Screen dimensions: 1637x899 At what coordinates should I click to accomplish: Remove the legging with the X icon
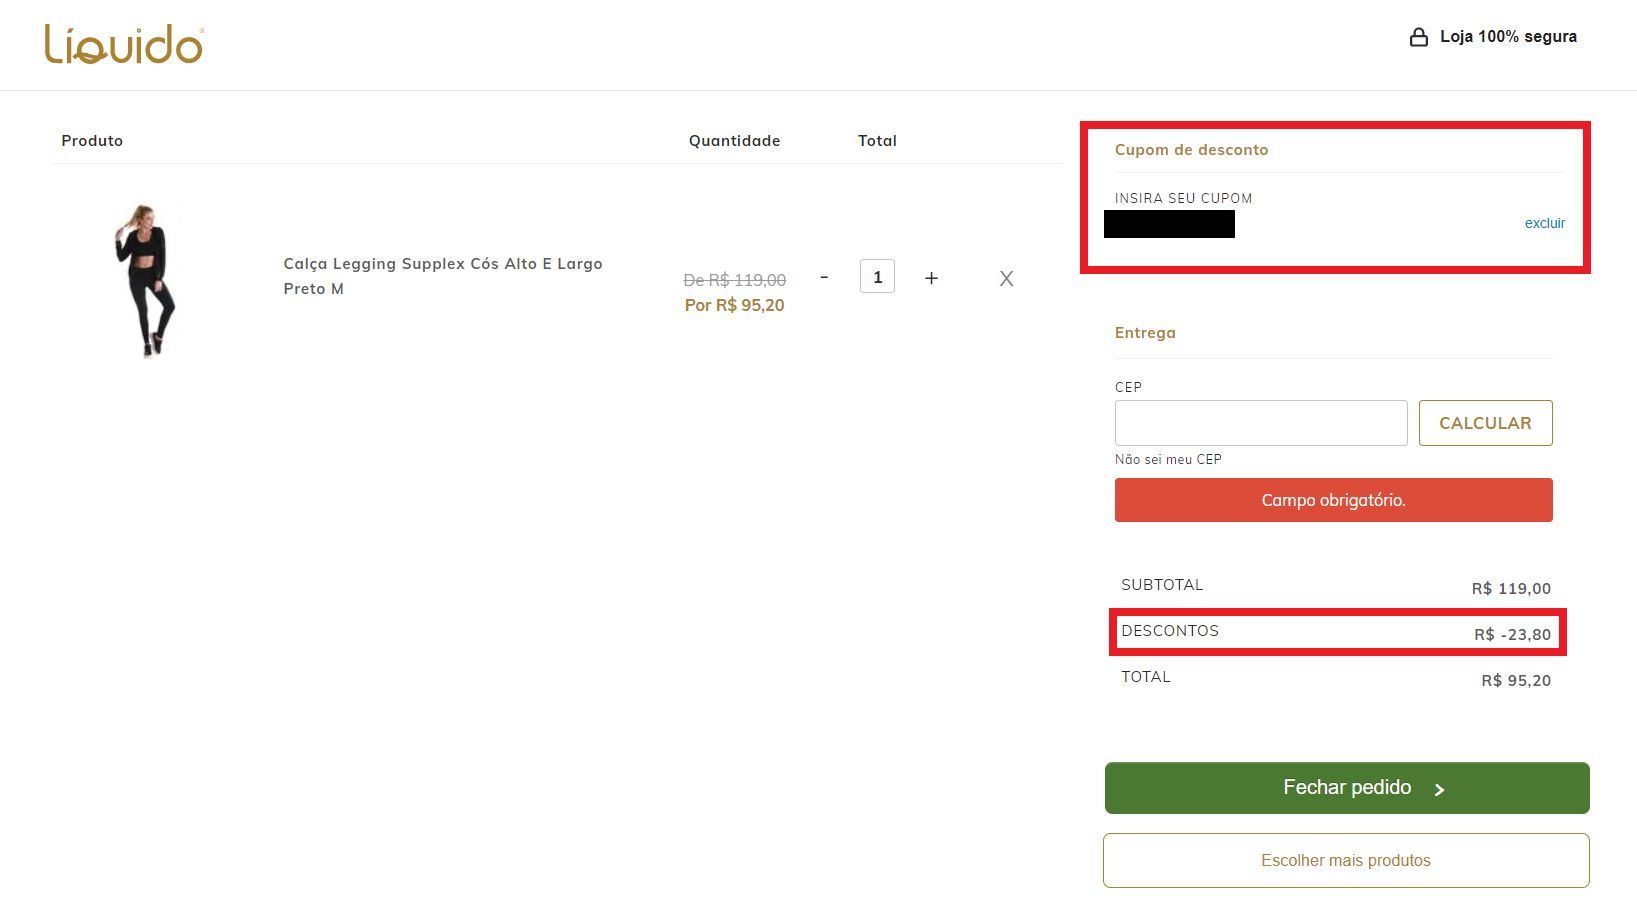pyautogui.click(x=1006, y=279)
